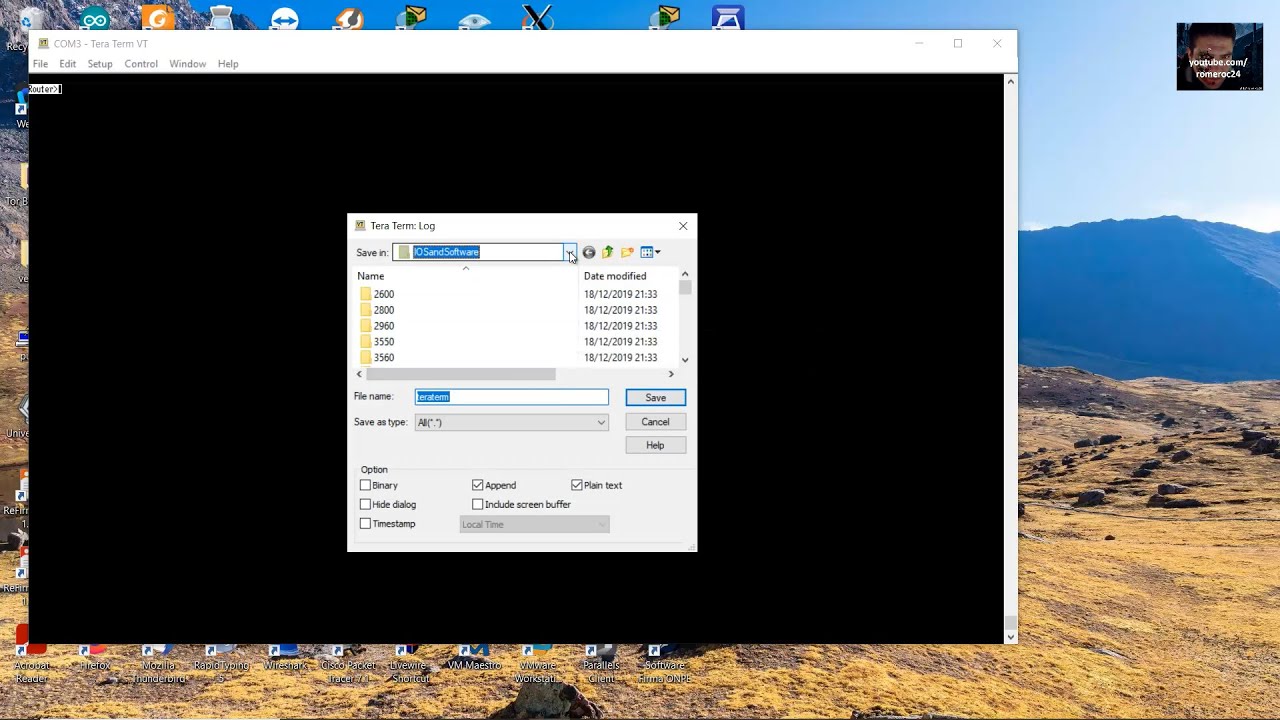Click the scanner desktop icon at top
The height and width of the screenshot is (720, 1280).
coord(728,18)
